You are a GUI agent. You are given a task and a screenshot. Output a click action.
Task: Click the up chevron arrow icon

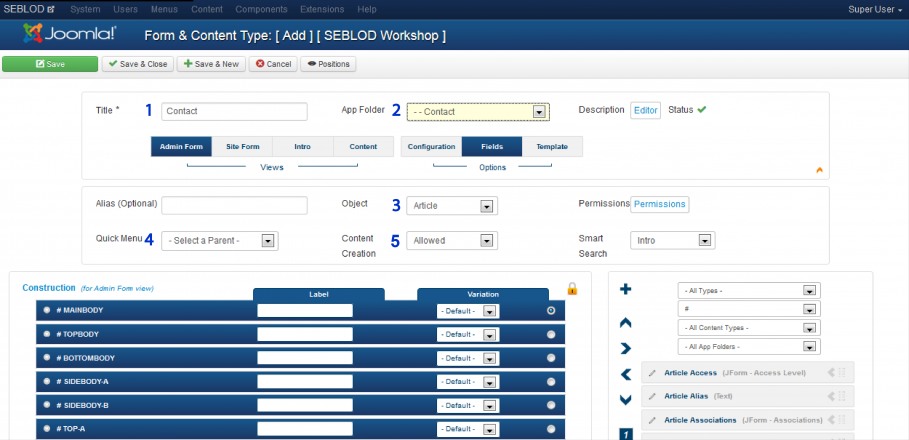626,323
